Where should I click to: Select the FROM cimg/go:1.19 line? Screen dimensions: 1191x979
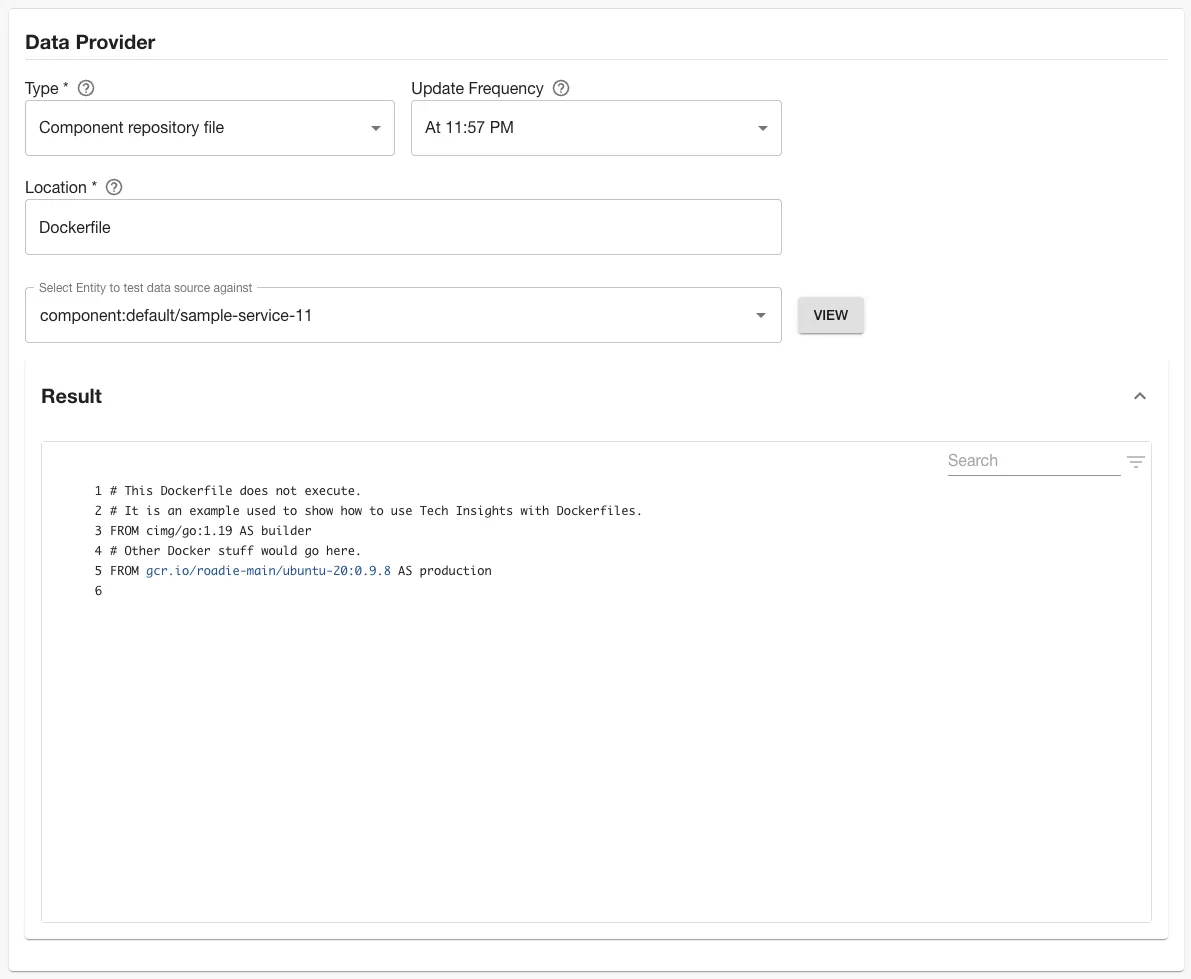(x=210, y=531)
